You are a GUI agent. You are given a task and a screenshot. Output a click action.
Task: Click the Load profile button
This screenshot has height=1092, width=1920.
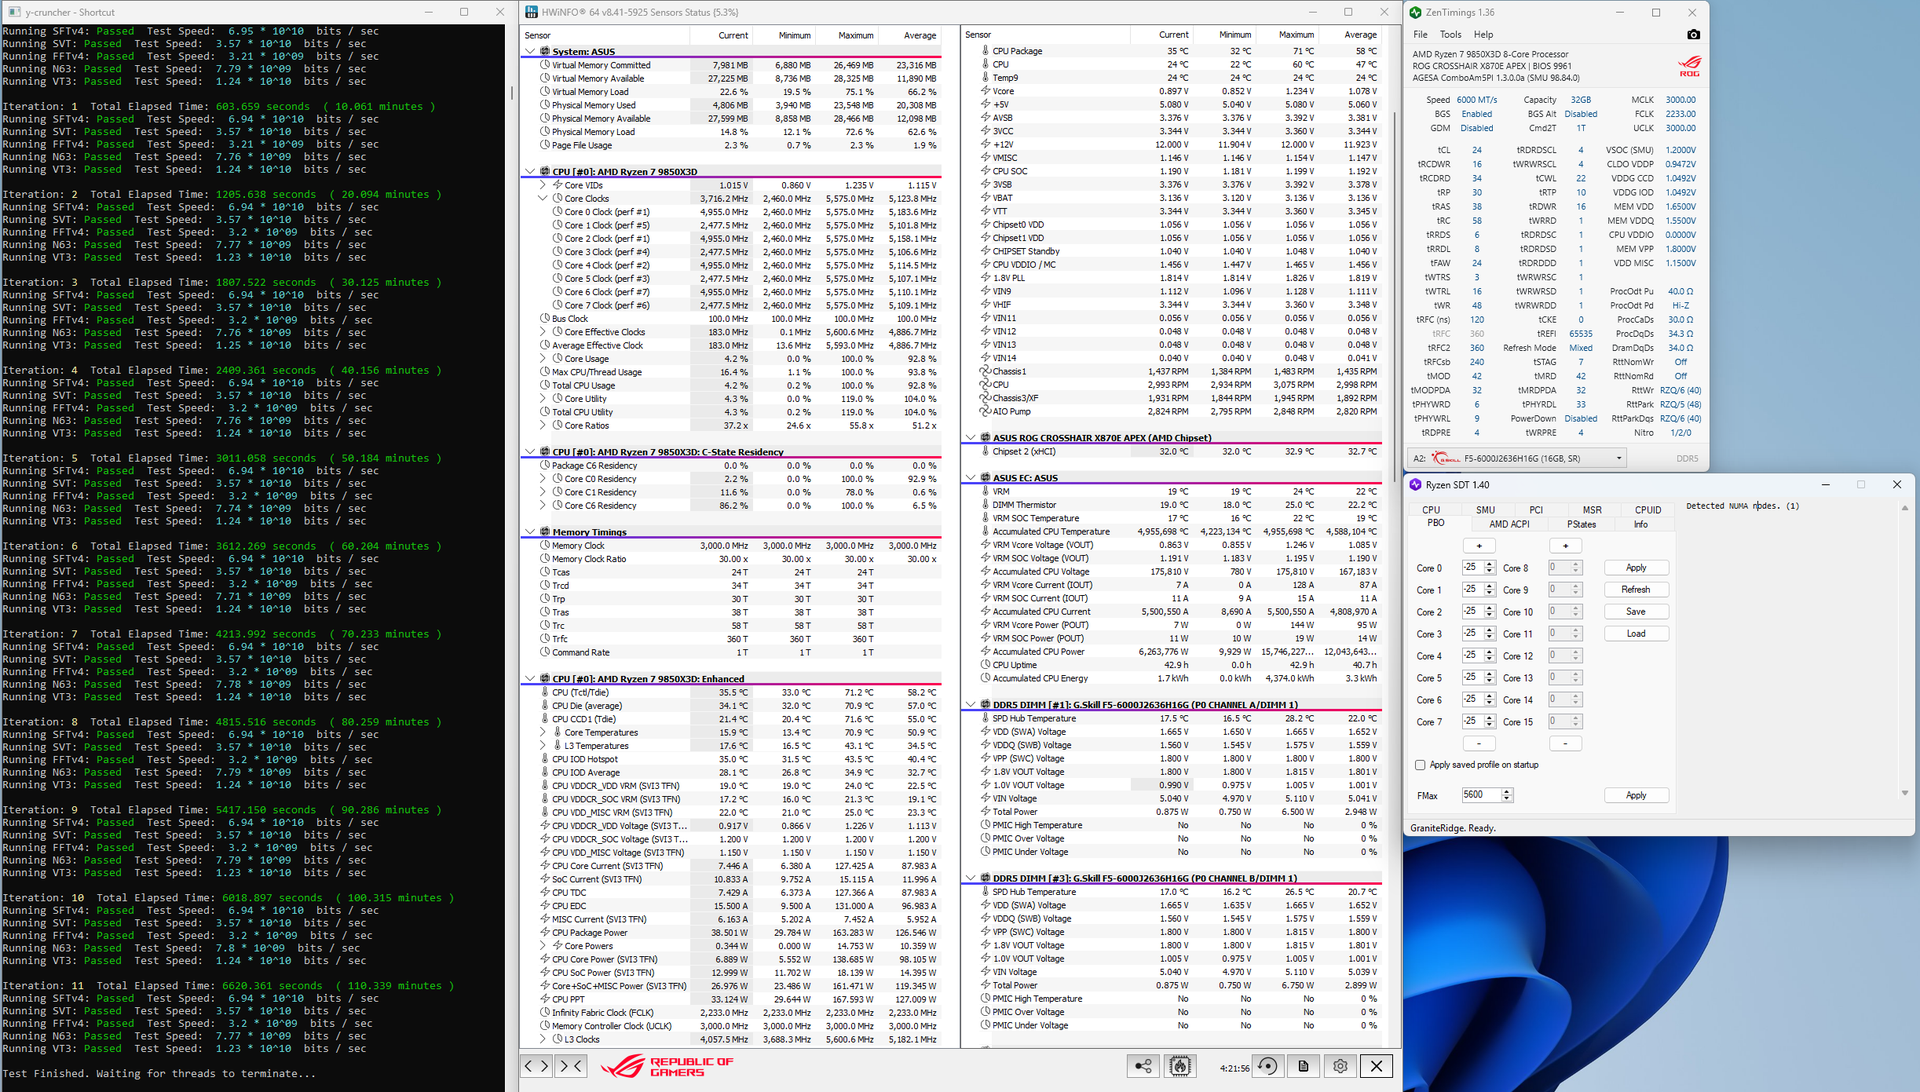pos(1636,634)
